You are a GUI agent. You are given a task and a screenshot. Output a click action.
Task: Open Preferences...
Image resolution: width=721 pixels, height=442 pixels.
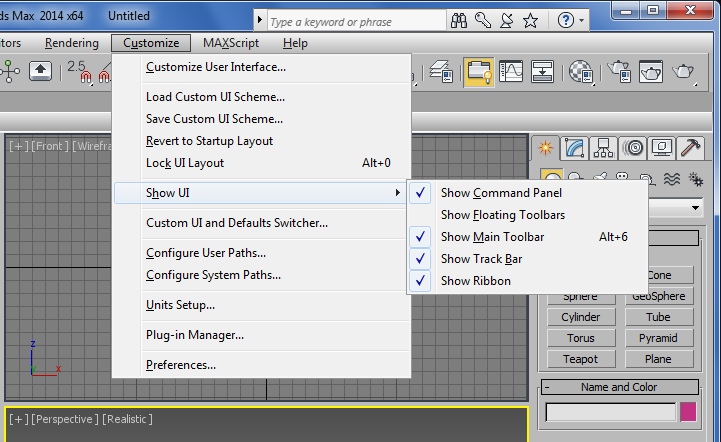[x=181, y=365]
